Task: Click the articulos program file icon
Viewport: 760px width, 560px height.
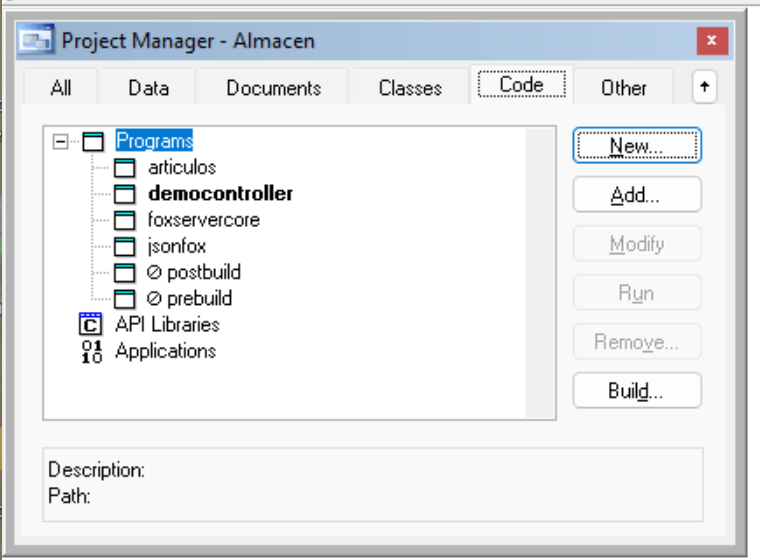Action: (x=125, y=168)
